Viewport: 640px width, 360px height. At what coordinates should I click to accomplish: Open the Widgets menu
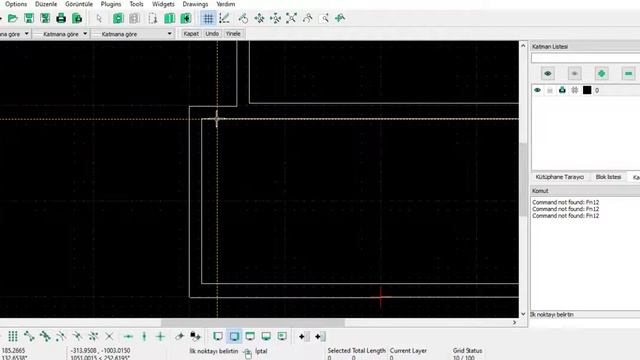coord(163,4)
